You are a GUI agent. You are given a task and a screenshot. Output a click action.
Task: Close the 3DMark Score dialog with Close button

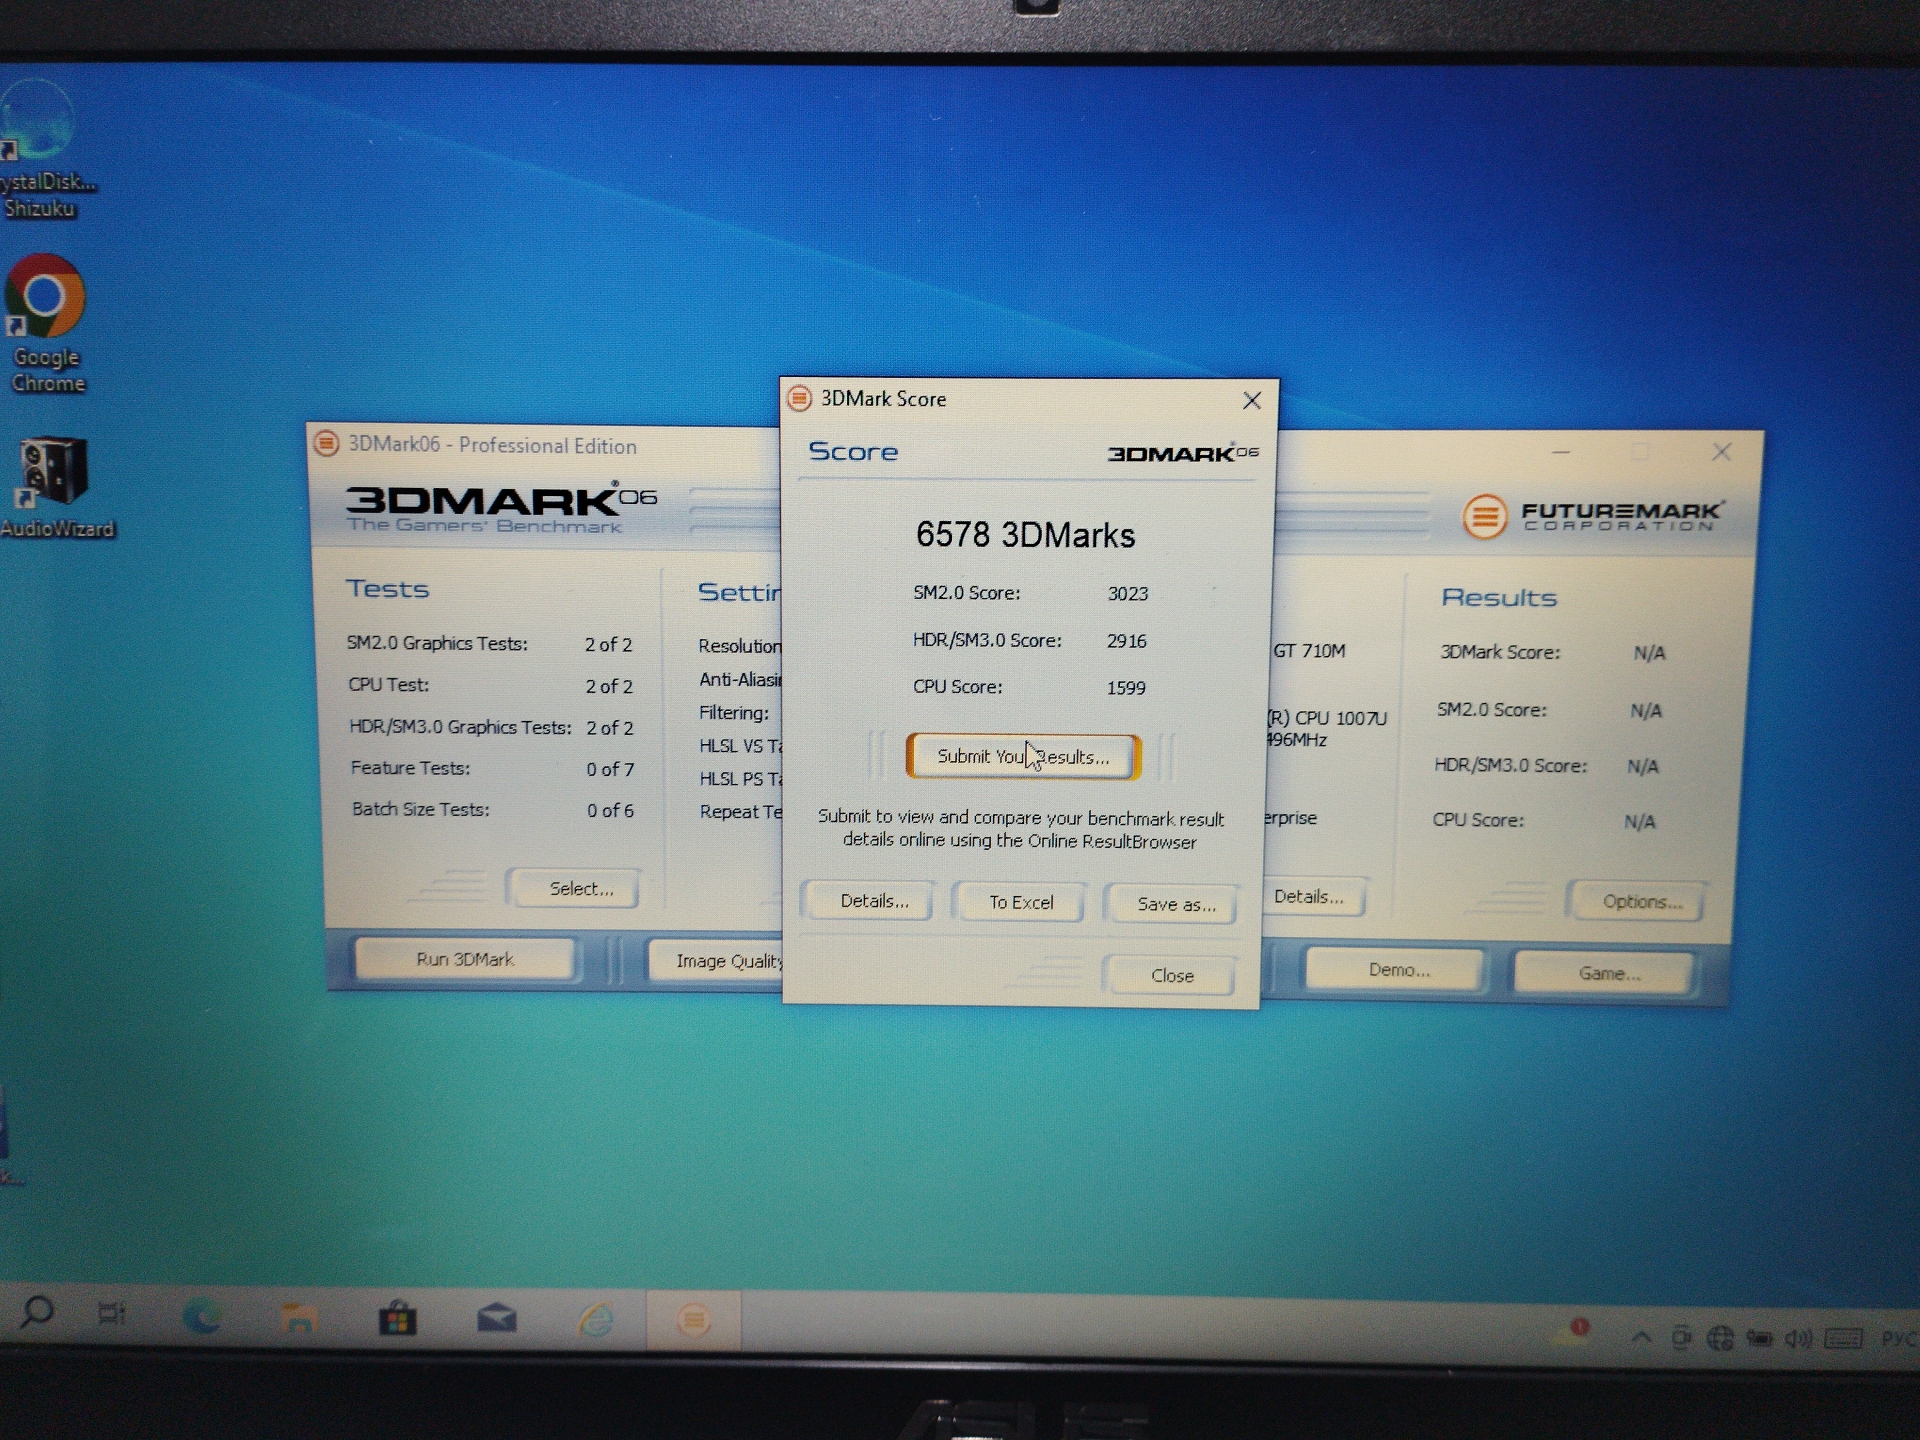click(x=1171, y=975)
